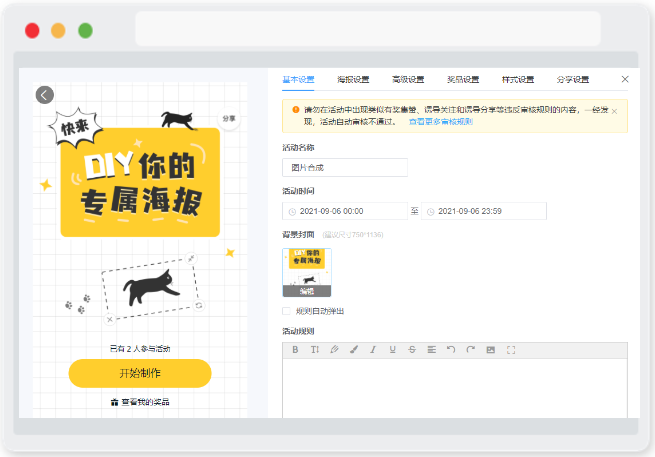Switch to 高级设置 tab
The height and width of the screenshot is (457, 655).
[408, 79]
